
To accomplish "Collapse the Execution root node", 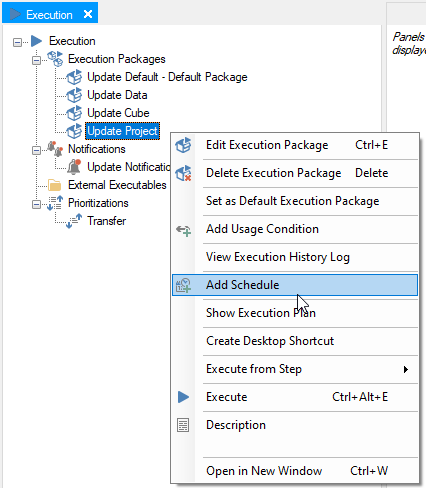I will click(x=17, y=42).
